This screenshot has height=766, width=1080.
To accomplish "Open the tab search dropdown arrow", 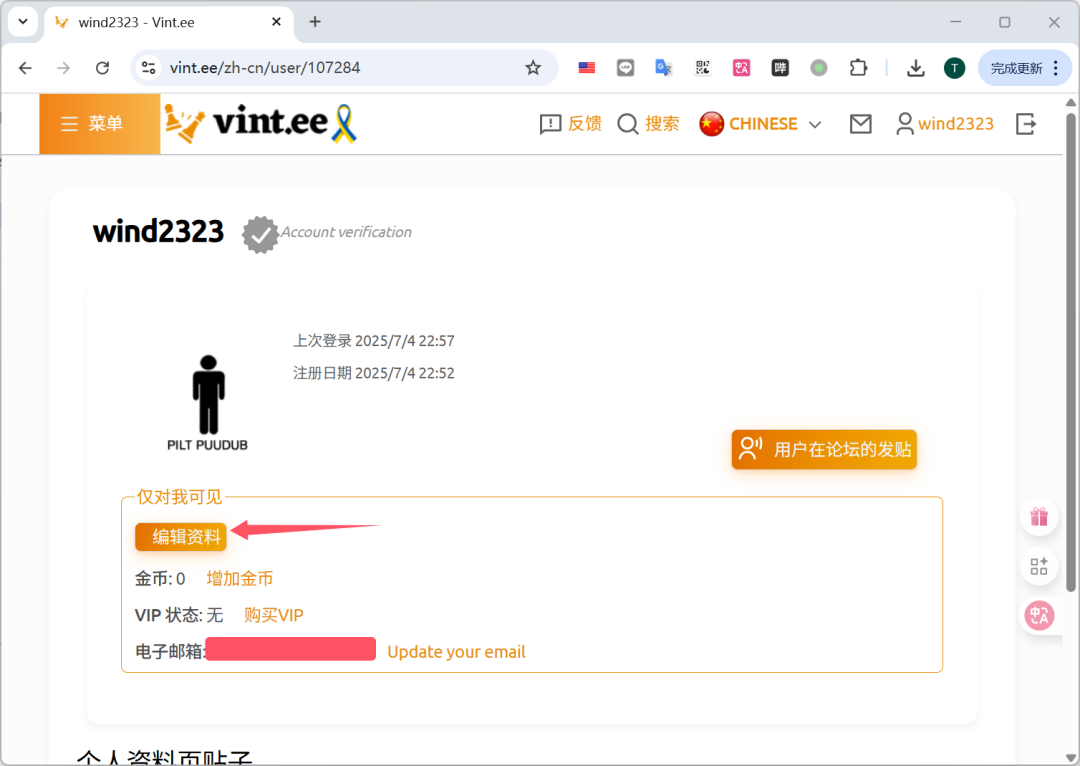I will (x=23, y=22).
